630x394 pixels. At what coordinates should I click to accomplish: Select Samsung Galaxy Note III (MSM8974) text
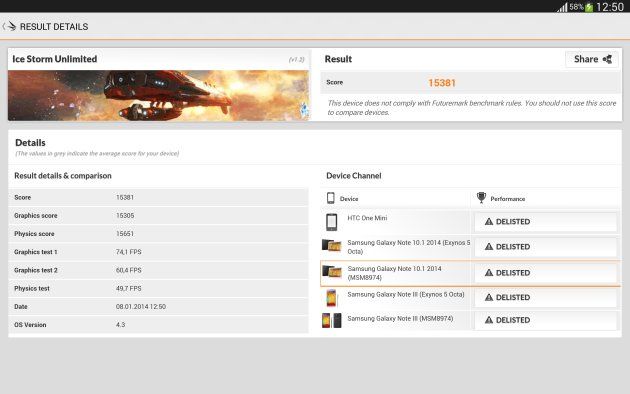point(400,318)
